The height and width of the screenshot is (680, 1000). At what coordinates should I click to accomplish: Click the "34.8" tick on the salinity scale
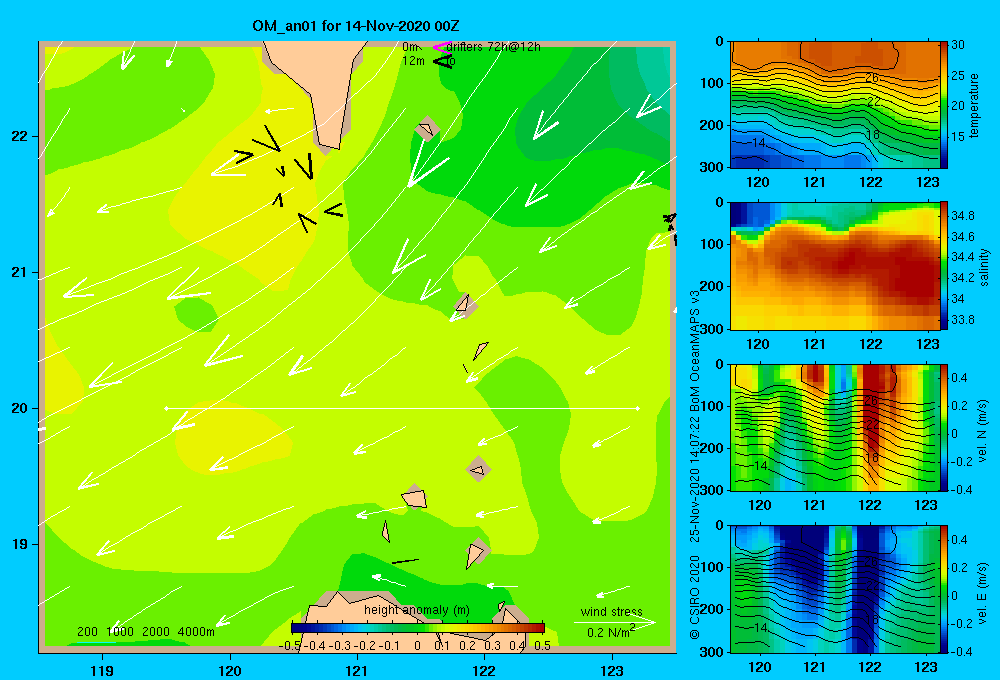tap(962, 216)
